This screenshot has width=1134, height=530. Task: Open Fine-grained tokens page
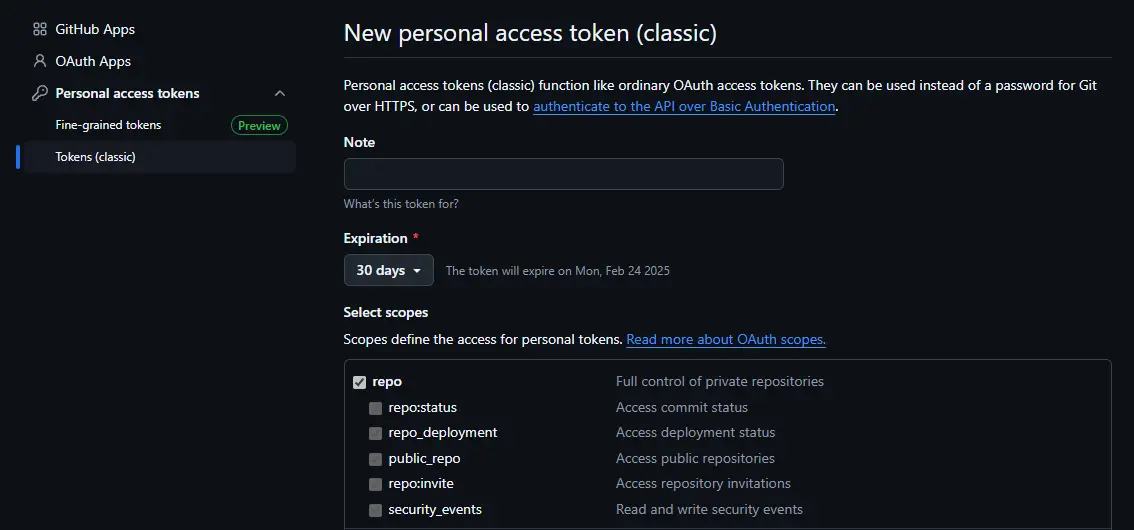108,125
